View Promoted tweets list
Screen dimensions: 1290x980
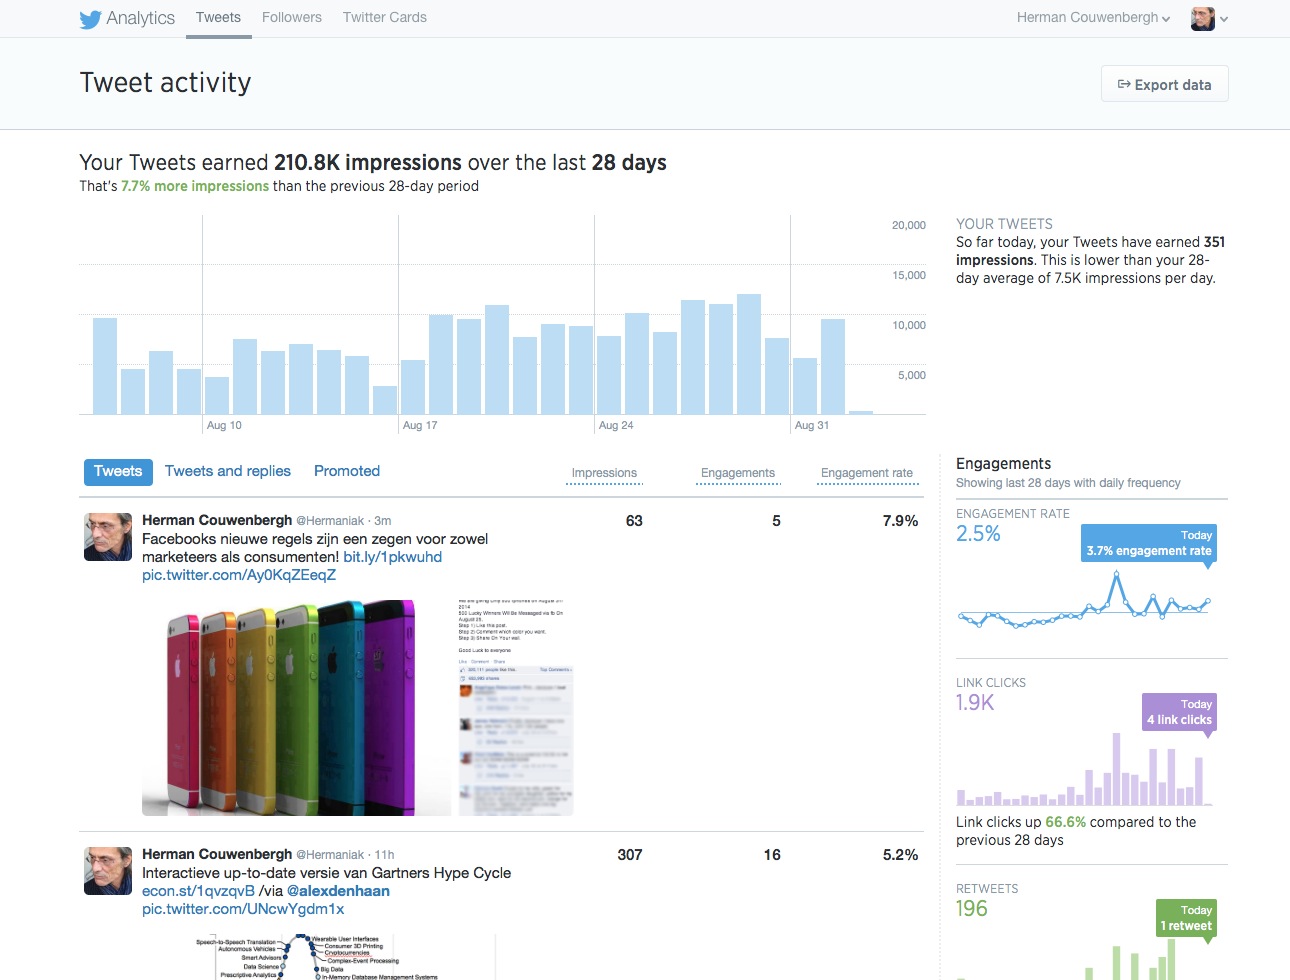[347, 472]
